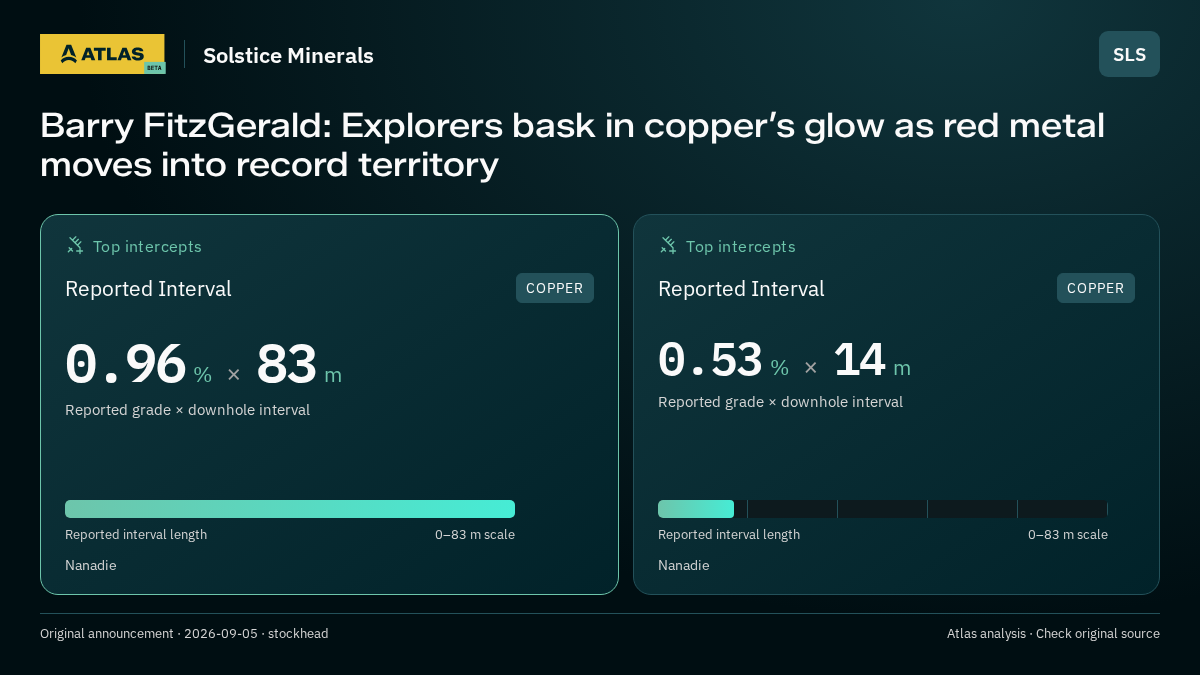Click 'Reported interval length' in the 0.53% card
This screenshot has height=675, width=1200.
[729, 535]
